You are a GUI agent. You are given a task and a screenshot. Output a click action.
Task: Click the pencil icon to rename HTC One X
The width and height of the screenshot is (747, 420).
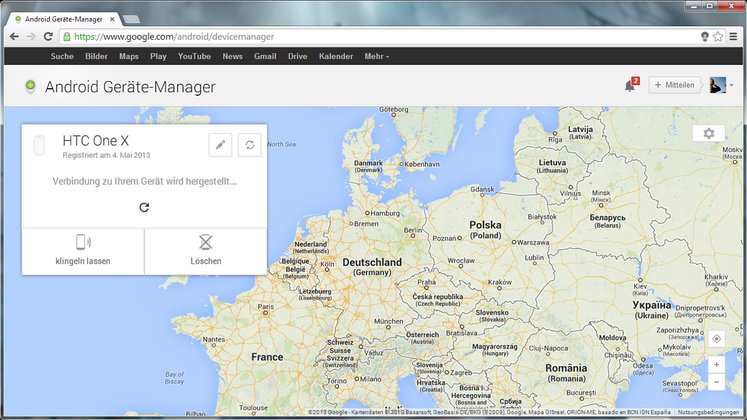(220, 145)
